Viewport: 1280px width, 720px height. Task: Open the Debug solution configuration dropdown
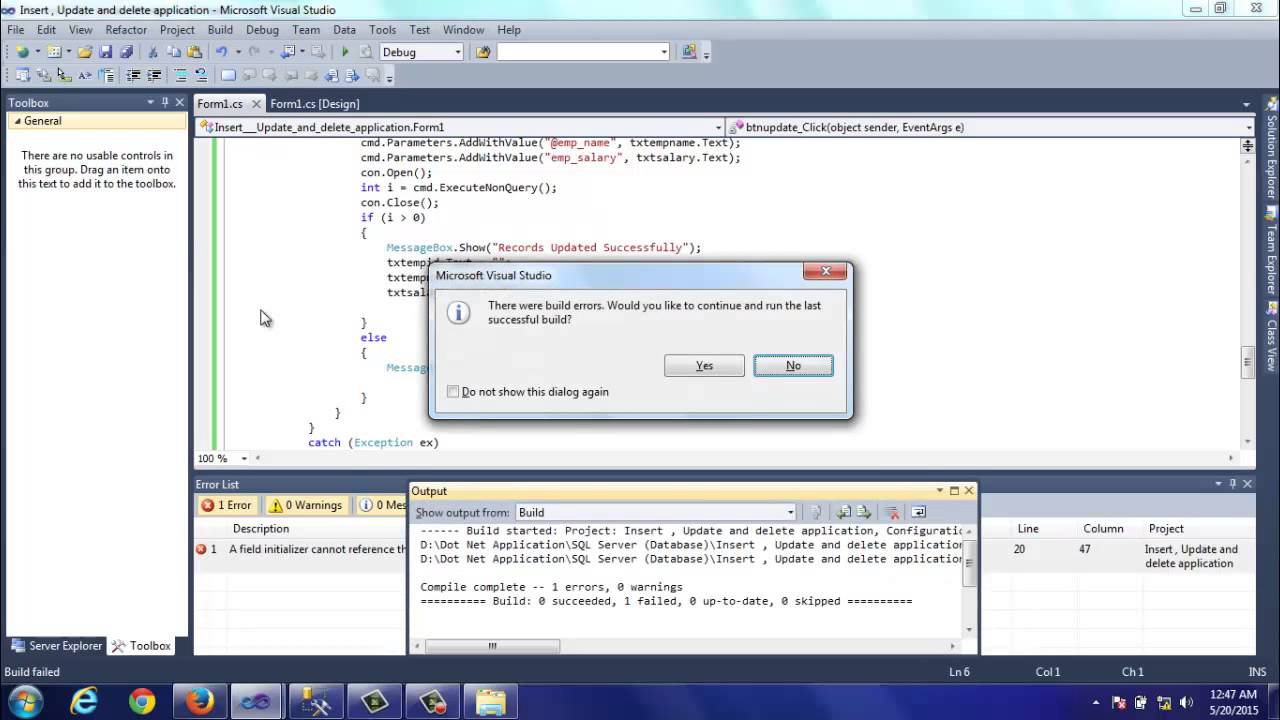coord(458,52)
